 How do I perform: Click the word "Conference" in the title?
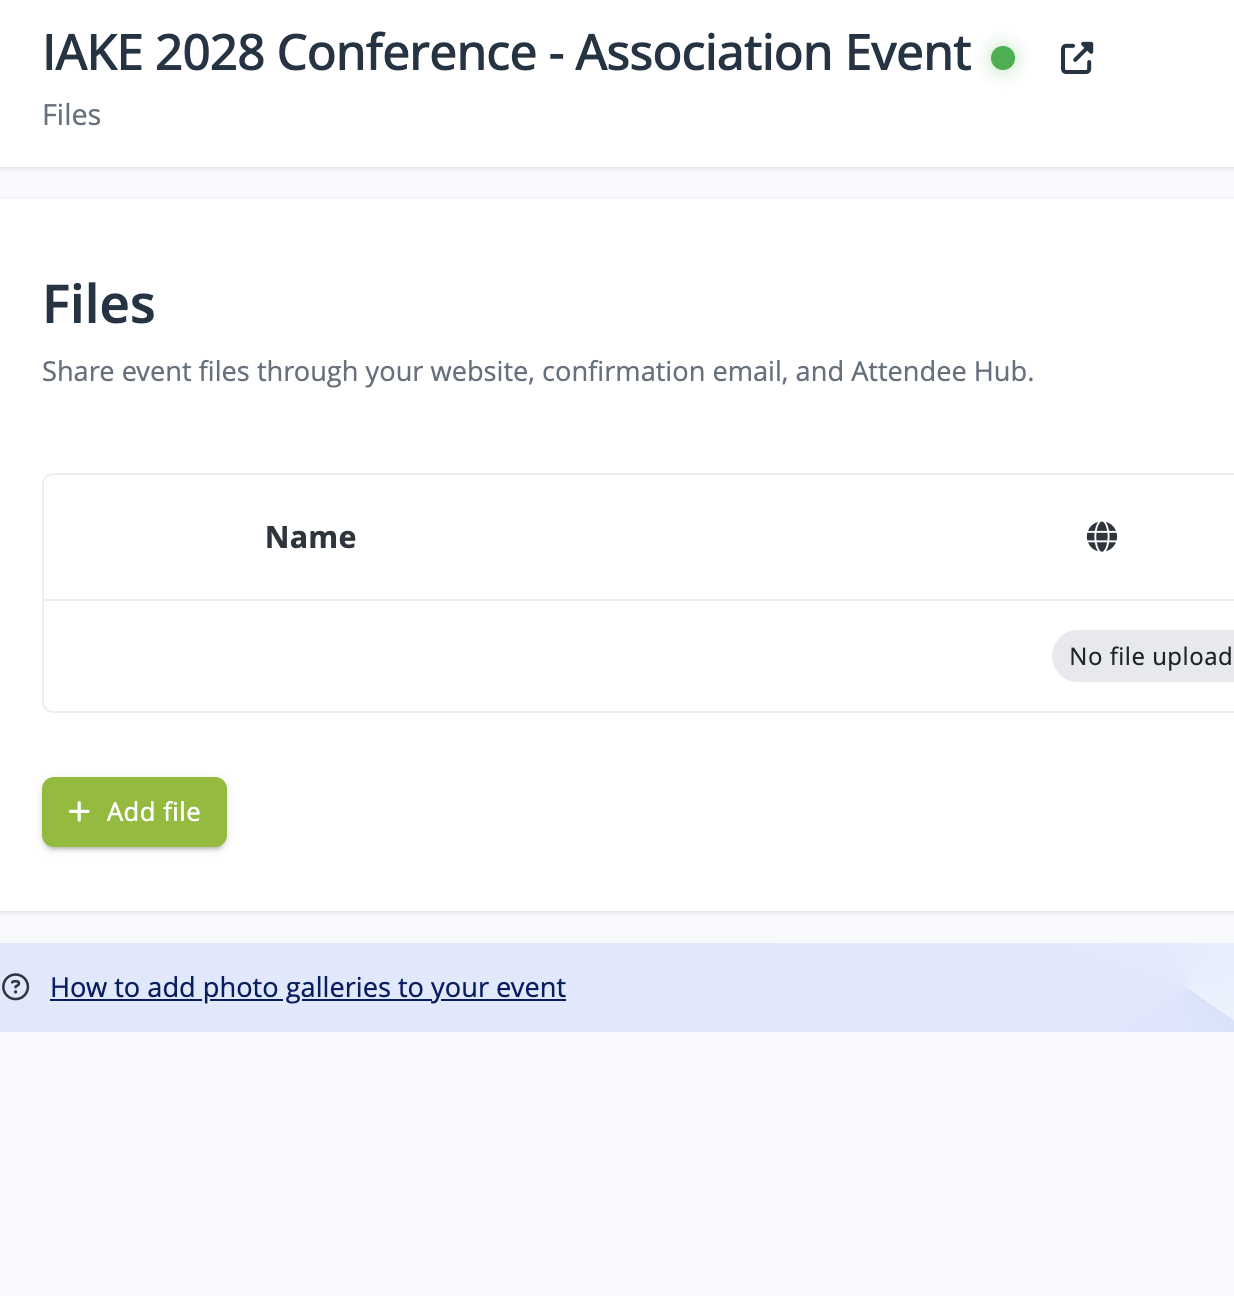406,53
